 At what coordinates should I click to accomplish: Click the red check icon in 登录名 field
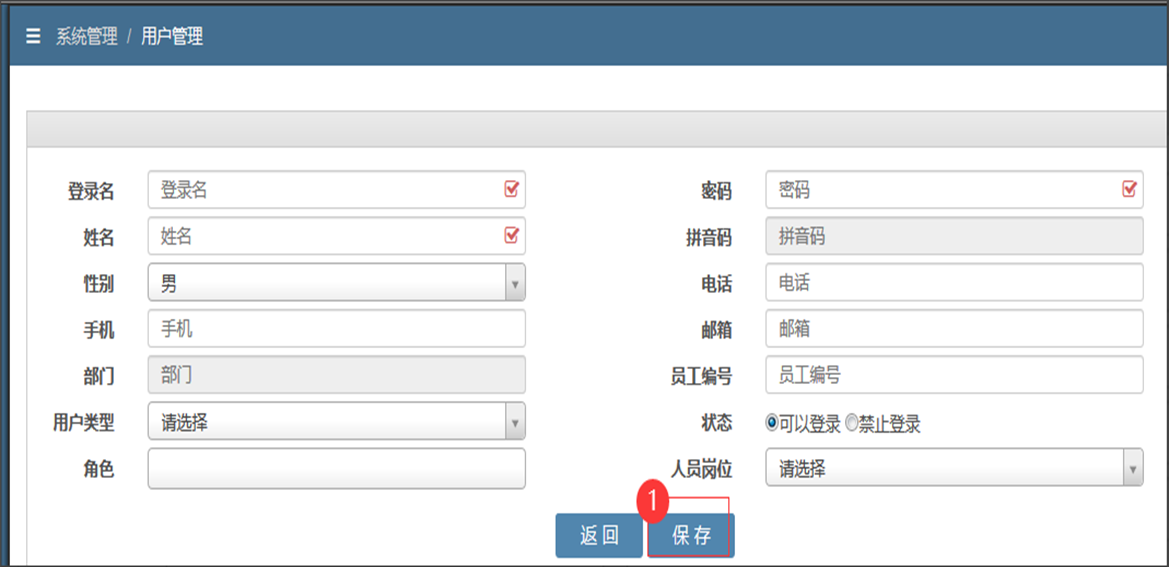tap(511, 189)
